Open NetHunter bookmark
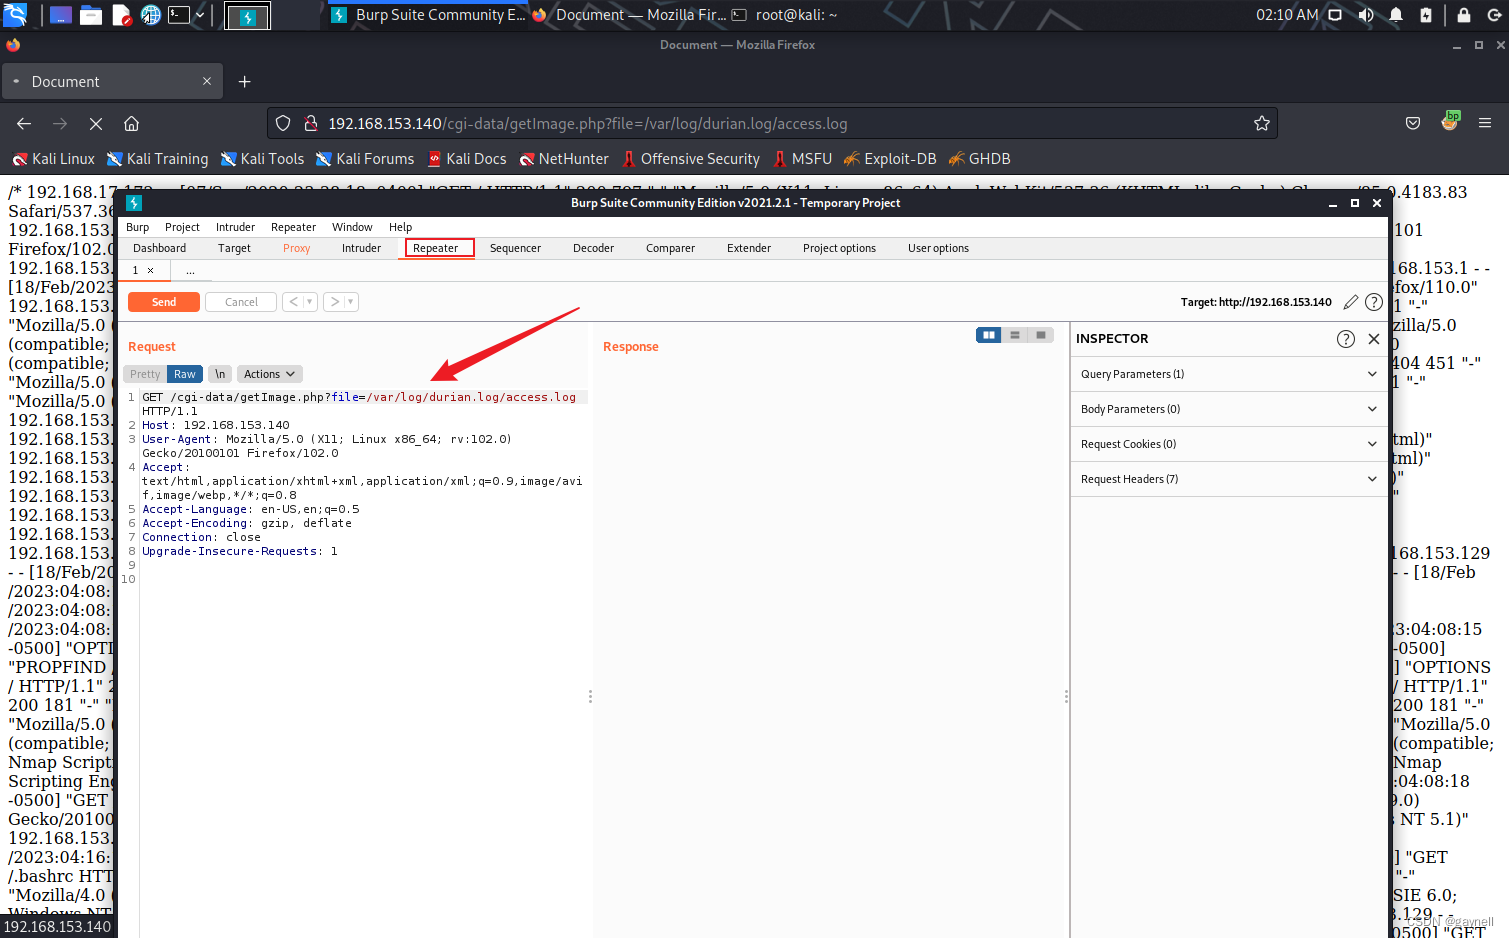The image size is (1509, 938). coord(564,159)
